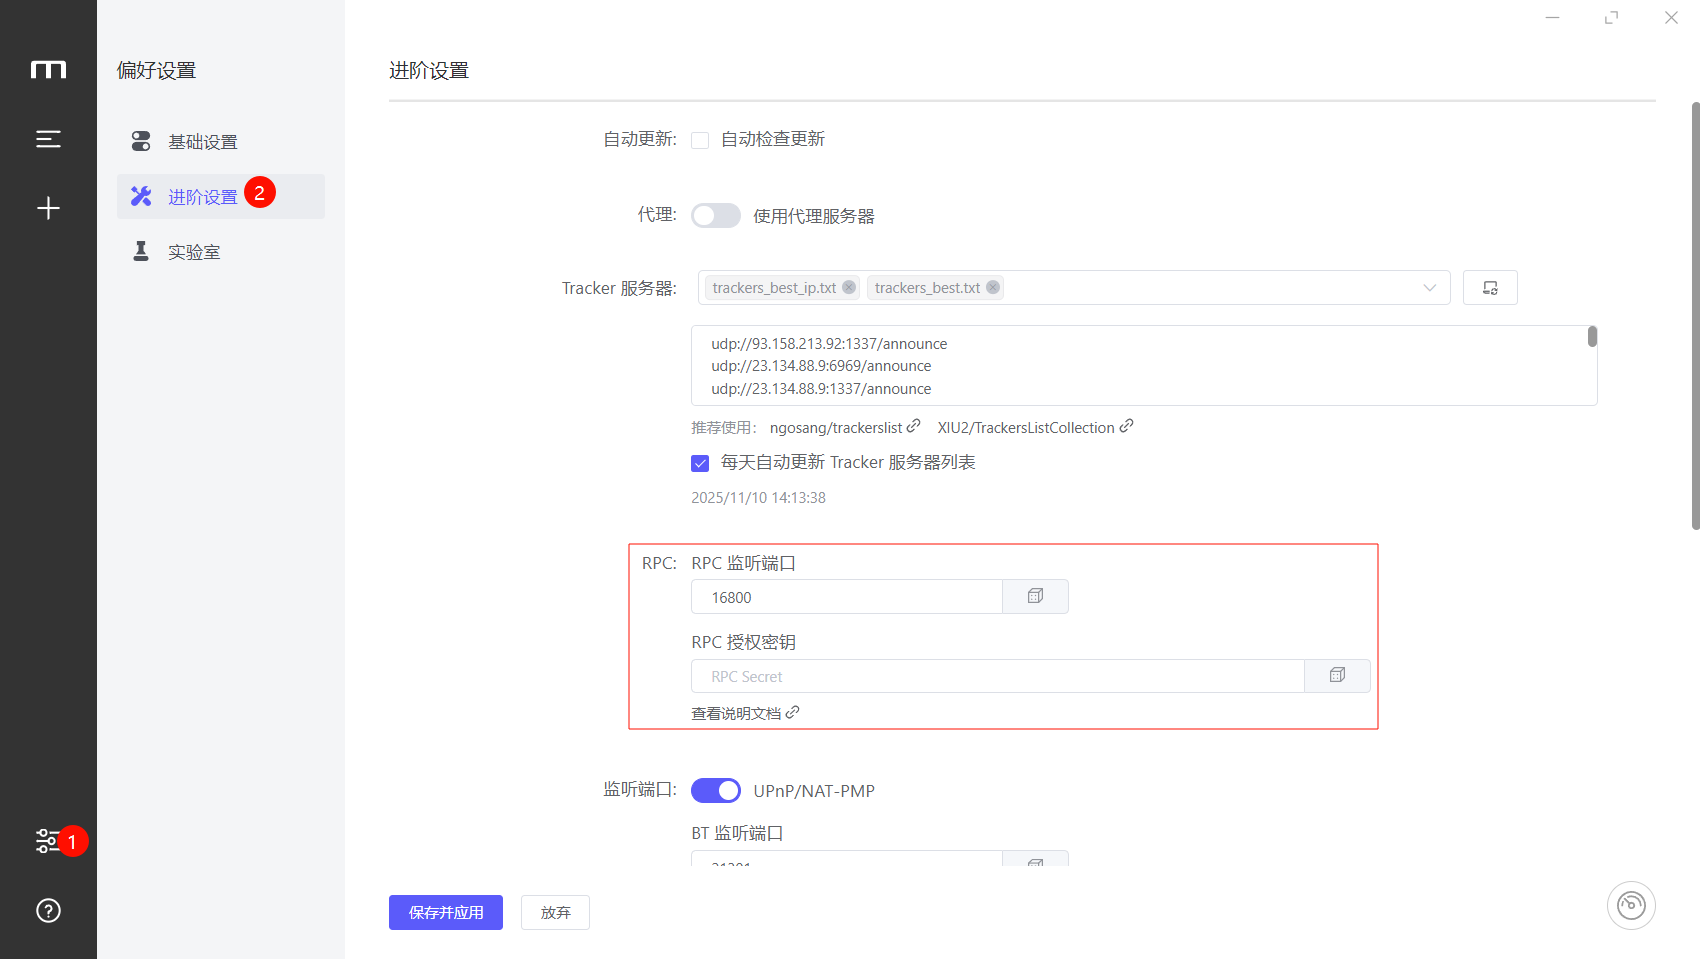
Task: Copy the RPC listening port value
Action: 1034,596
